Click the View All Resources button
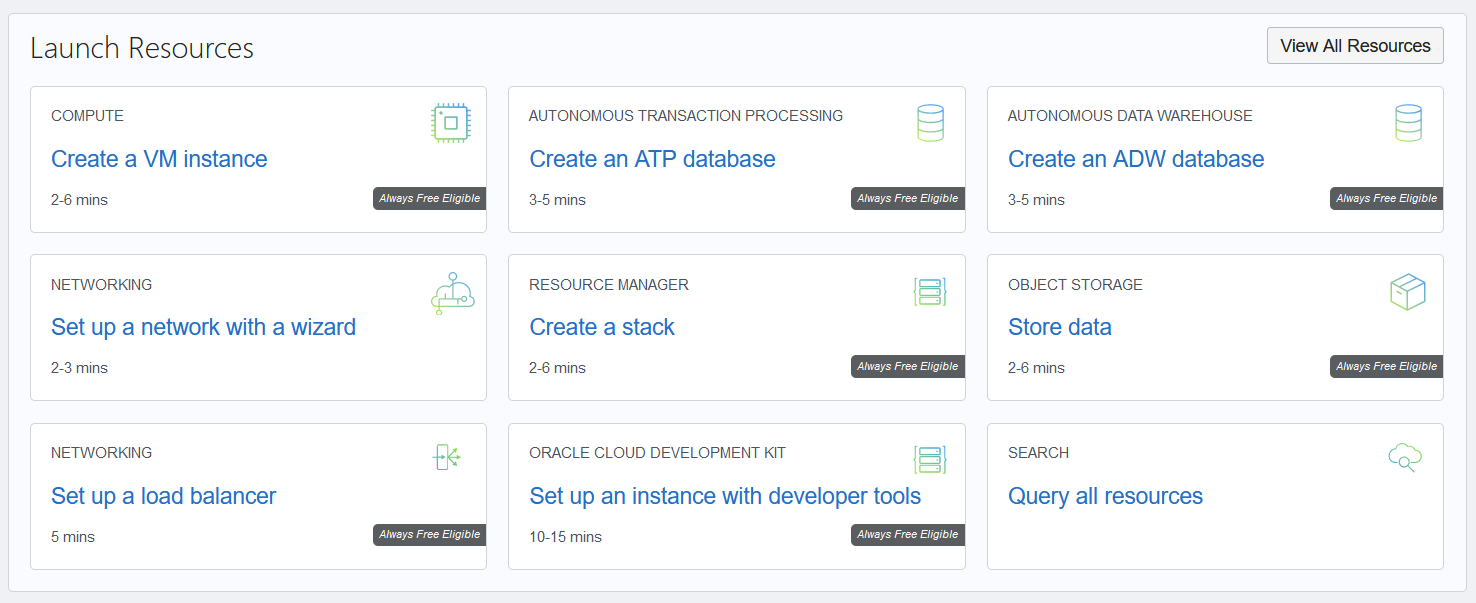 (1355, 45)
